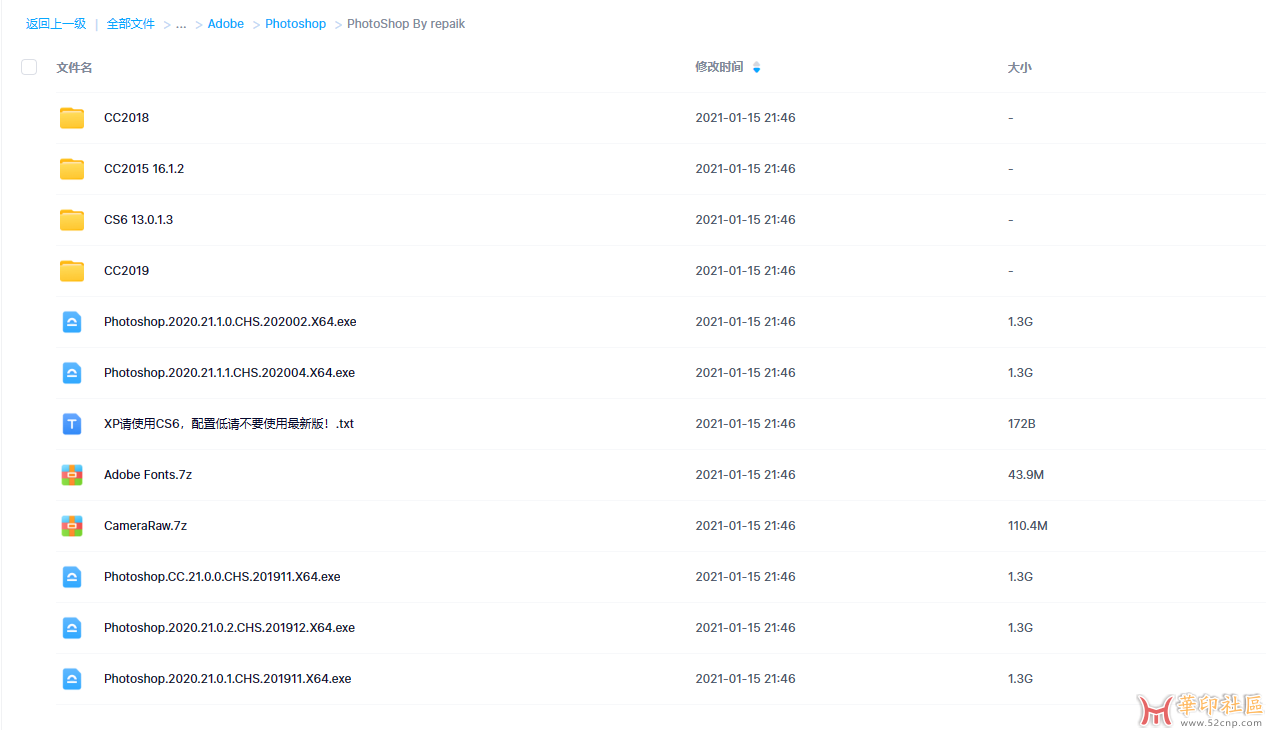Click the Photoshop.2020.21.0.1.CHS.201911.X64.exe file icon
The width and height of the screenshot is (1266, 730).
coord(72,679)
